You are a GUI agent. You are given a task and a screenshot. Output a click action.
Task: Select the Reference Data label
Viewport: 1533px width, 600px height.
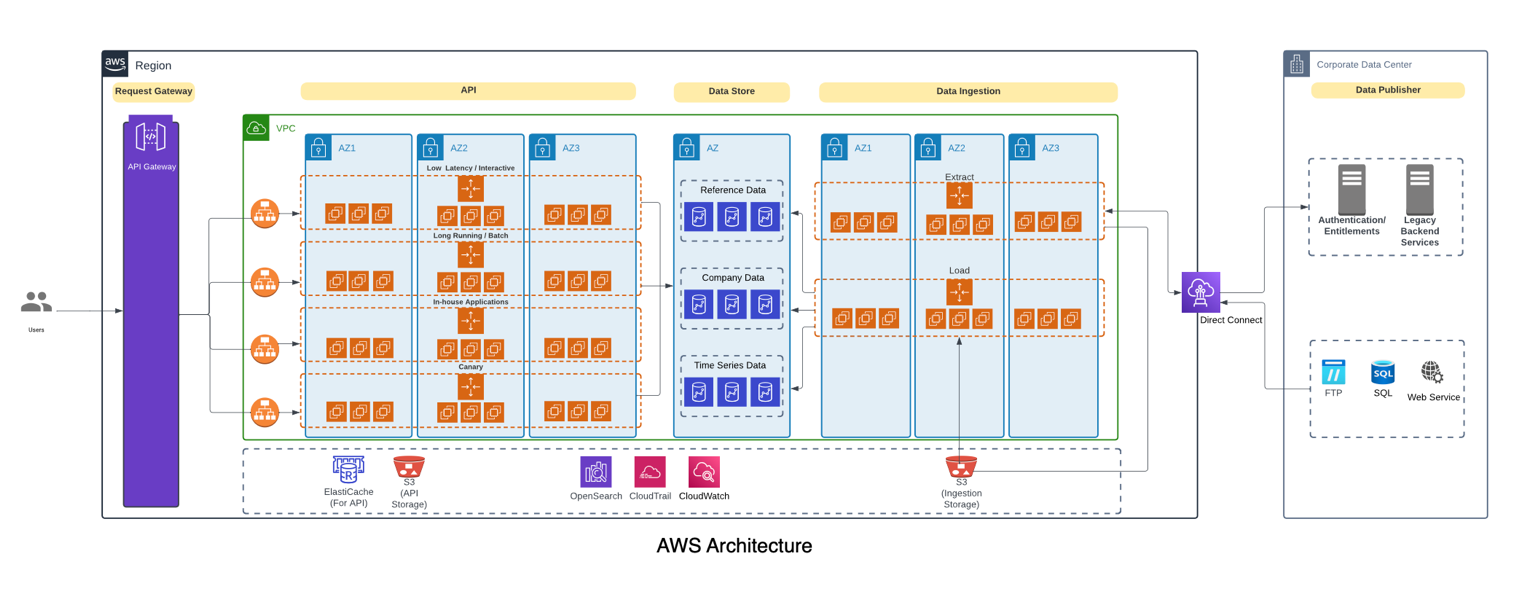733,190
